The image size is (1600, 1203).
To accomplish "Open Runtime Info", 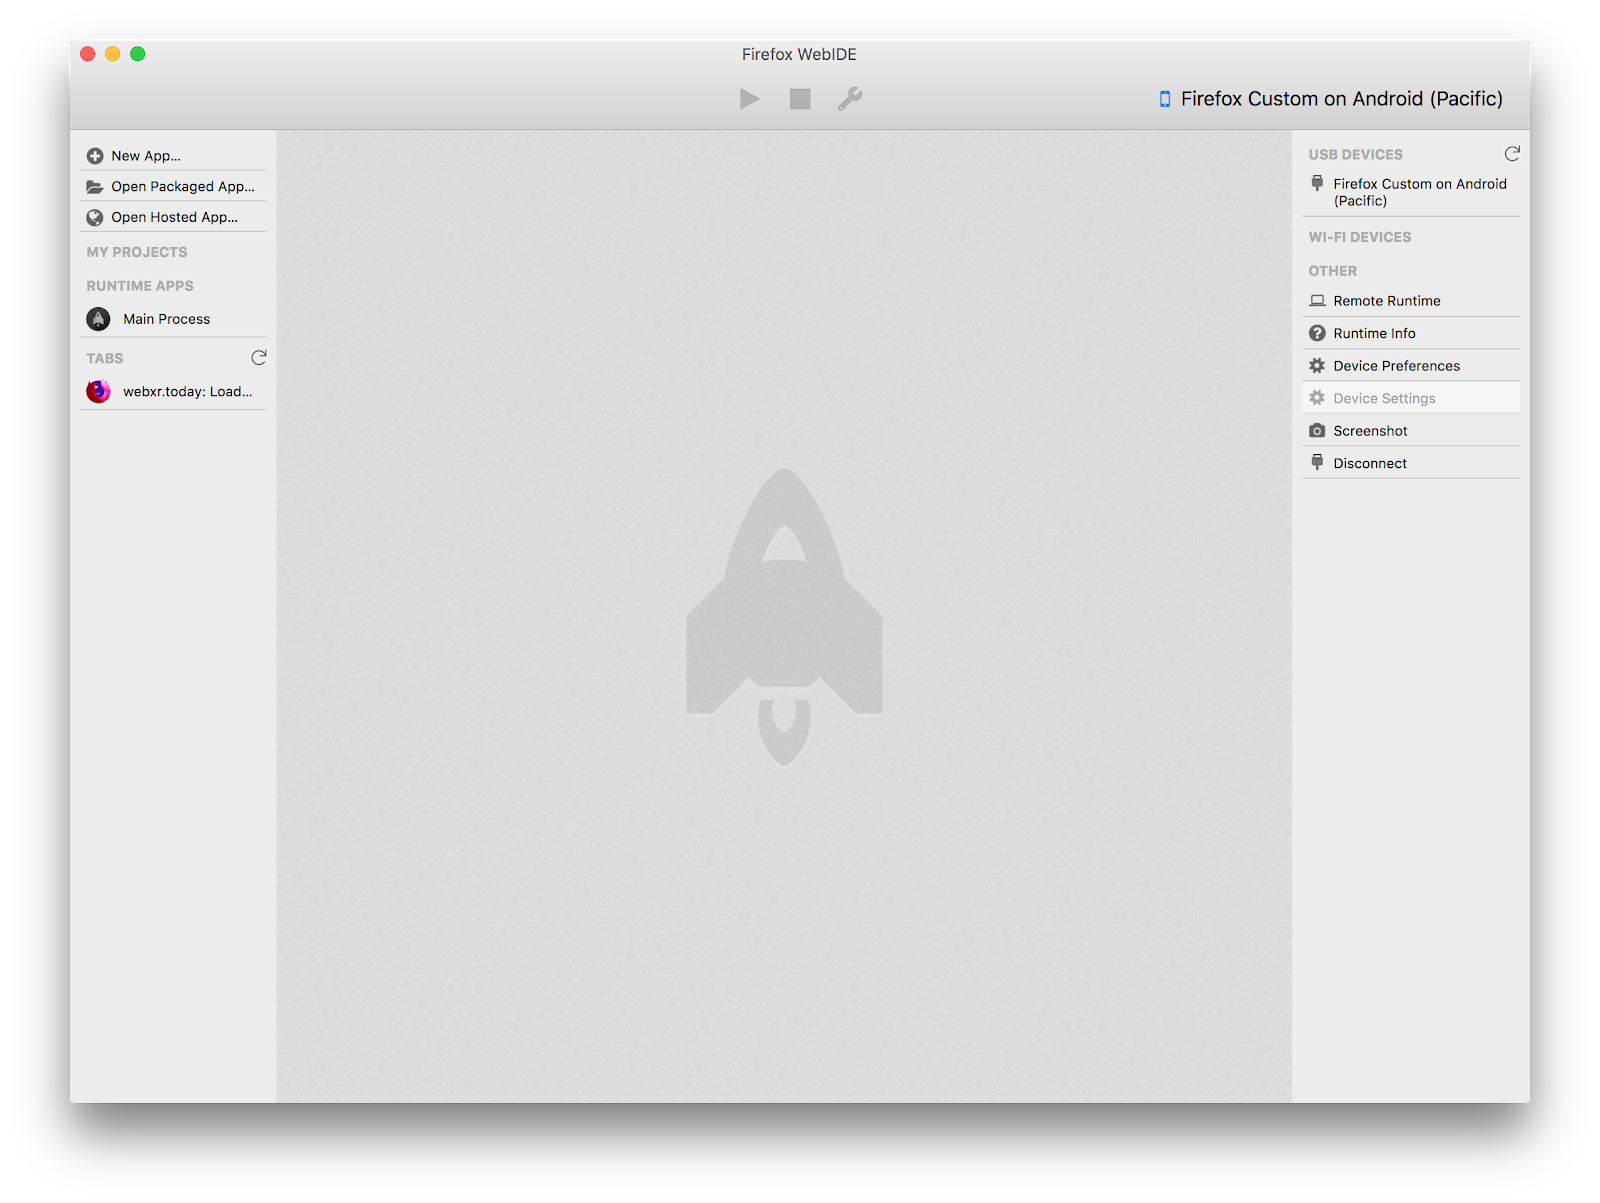I will coord(1411,333).
